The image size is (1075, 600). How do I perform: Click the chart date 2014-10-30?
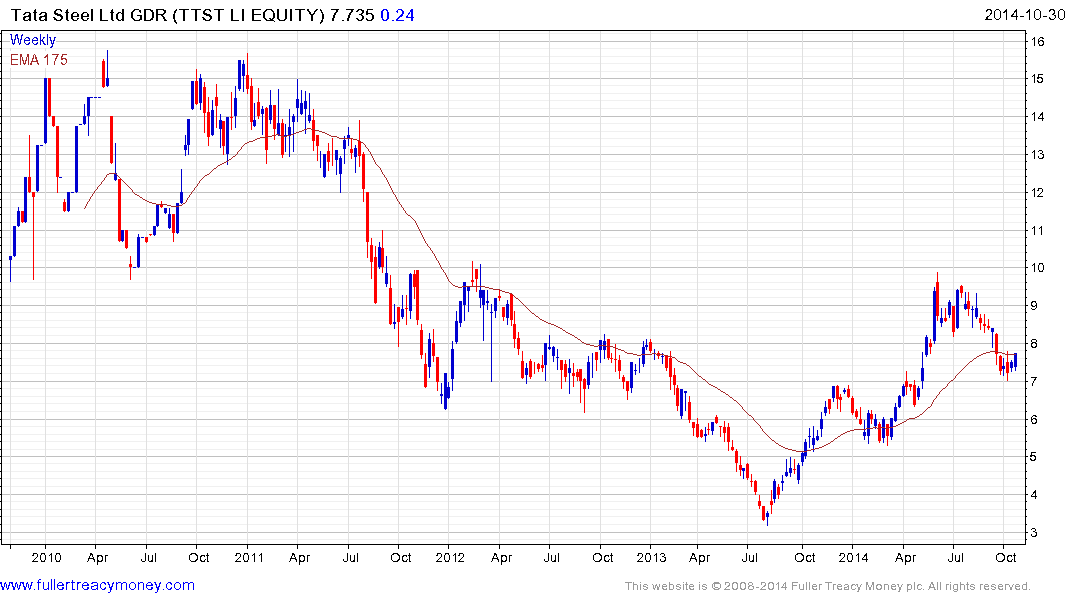click(x=1024, y=15)
